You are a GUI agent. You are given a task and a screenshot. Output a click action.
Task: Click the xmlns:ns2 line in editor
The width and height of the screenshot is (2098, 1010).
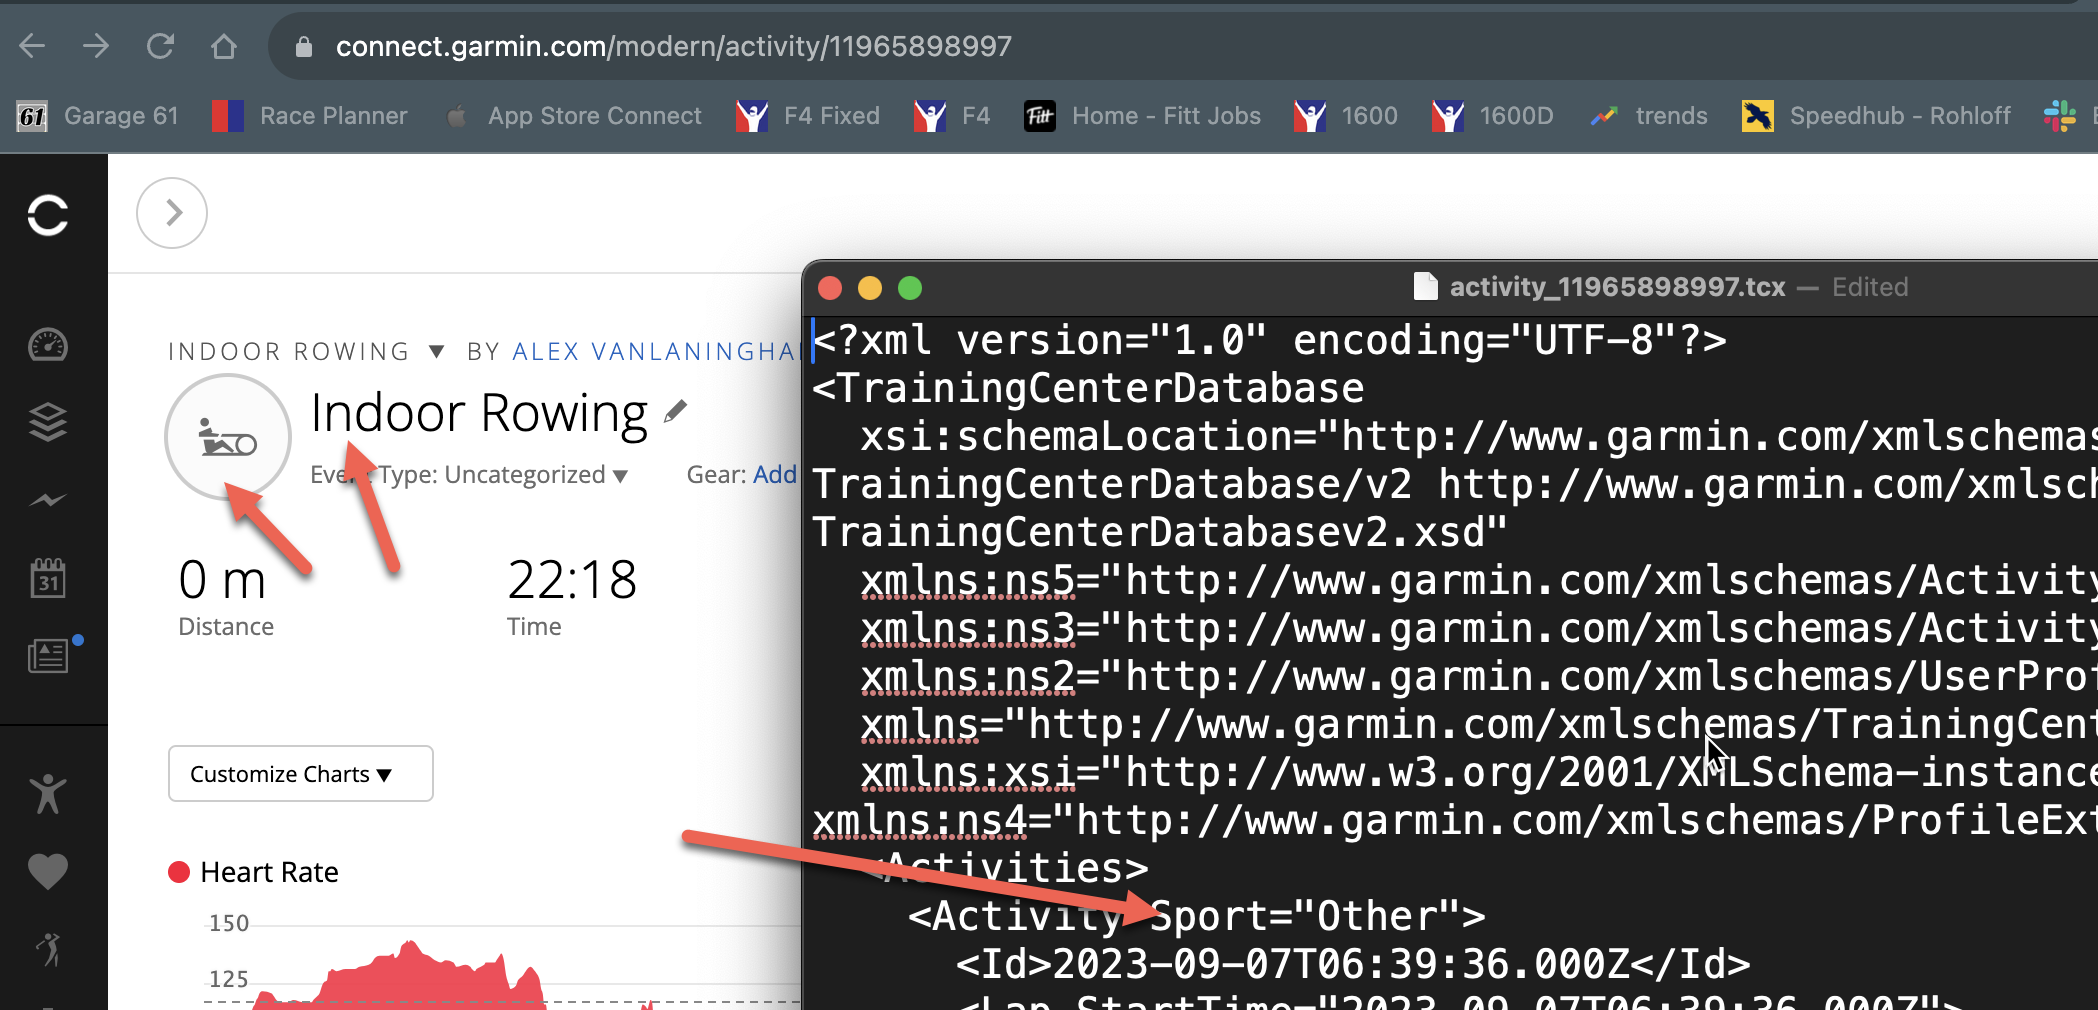(1478, 676)
